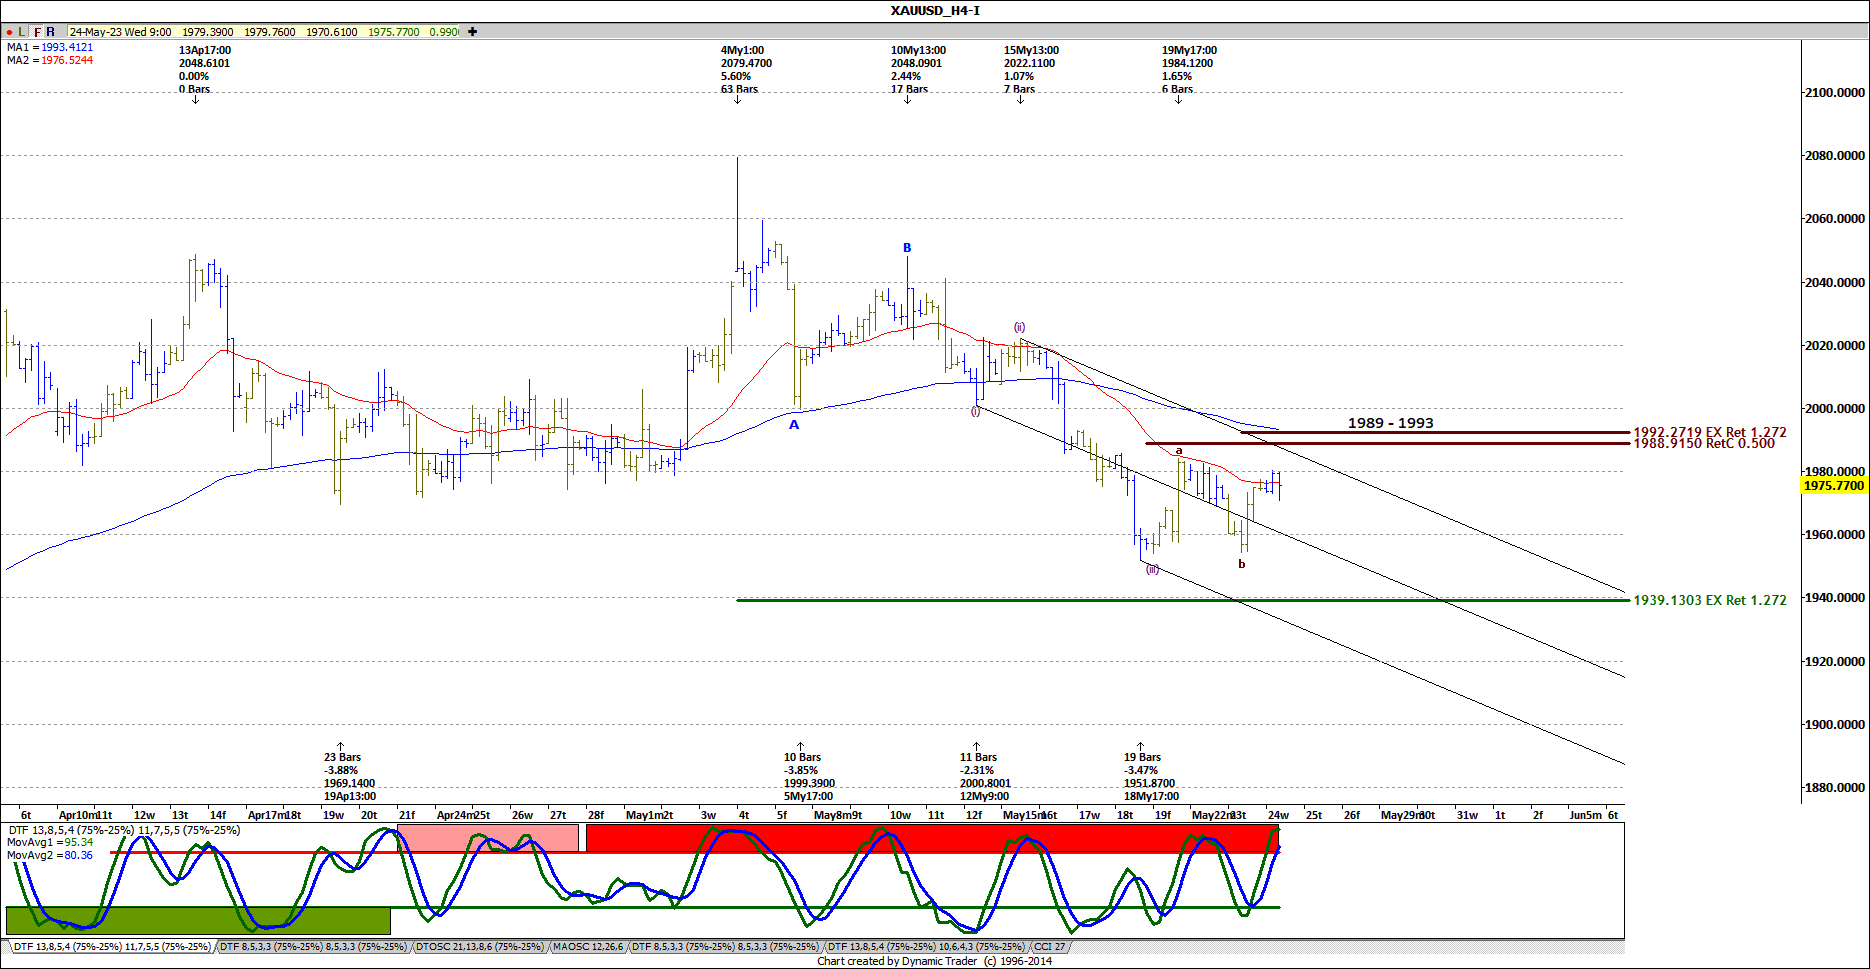Click the DTF 13,8,5,4 indicator pane label
This screenshot has height=969, width=1870.
pos(124,830)
